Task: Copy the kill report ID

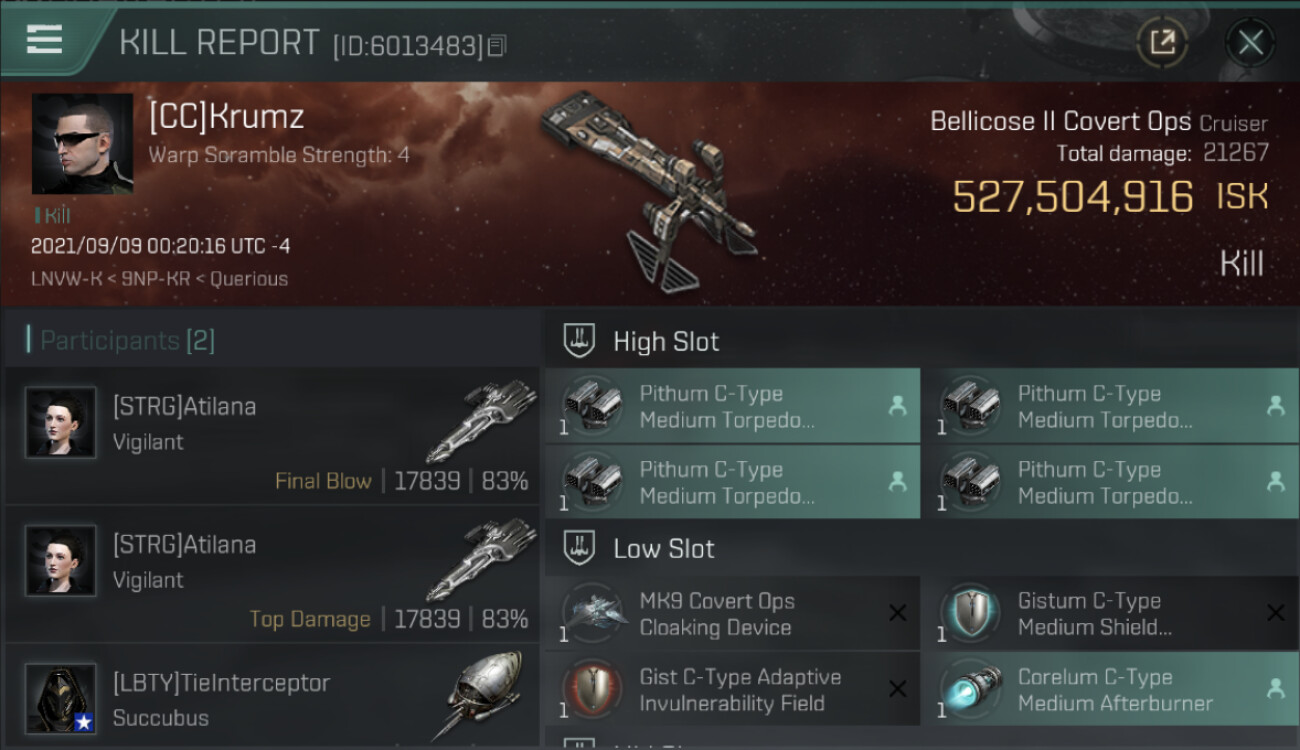Action: point(497,45)
